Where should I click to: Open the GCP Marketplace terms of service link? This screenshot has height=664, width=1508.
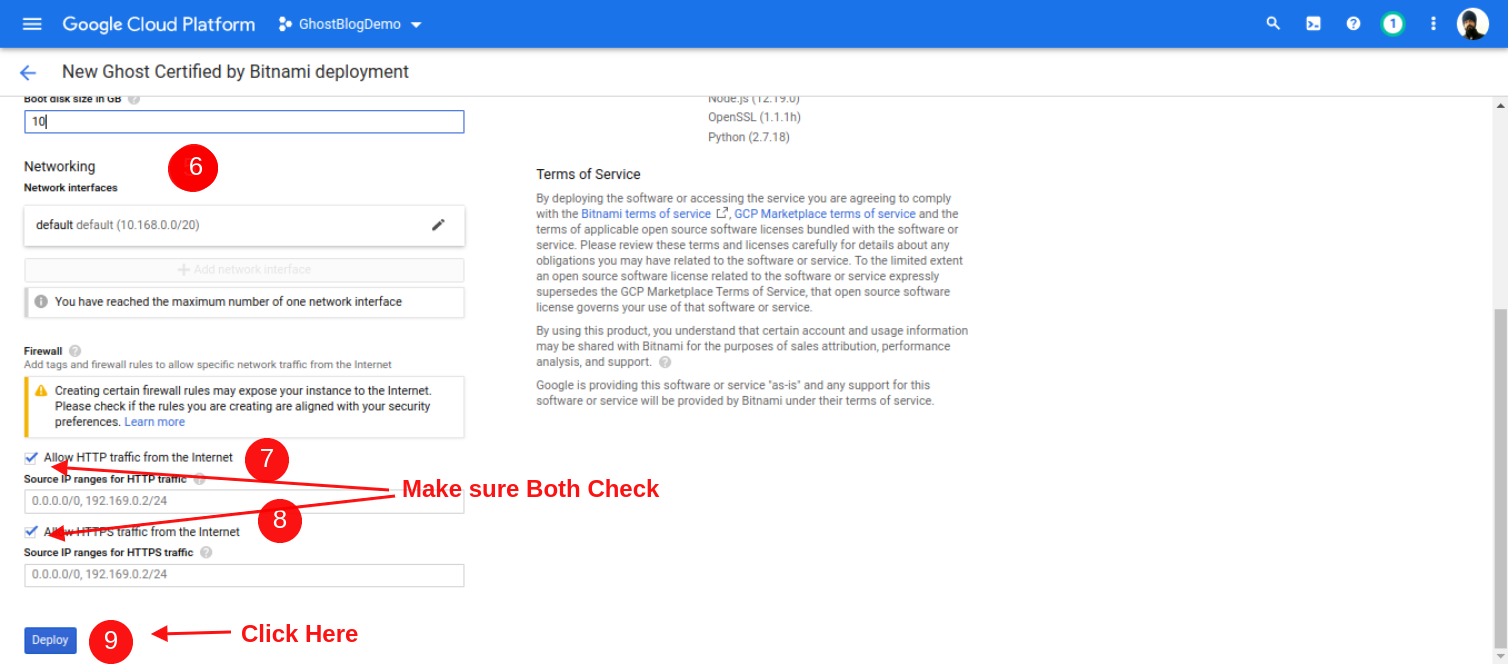click(824, 212)
